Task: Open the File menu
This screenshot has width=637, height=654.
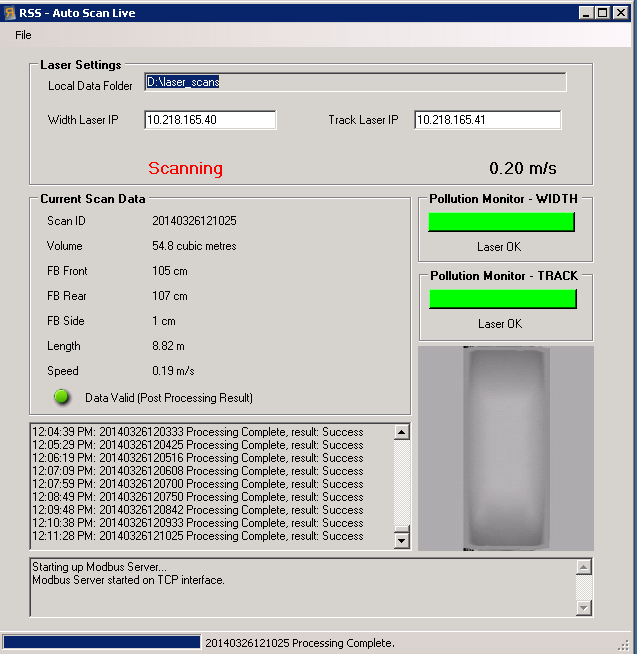Action: point(23,35)
